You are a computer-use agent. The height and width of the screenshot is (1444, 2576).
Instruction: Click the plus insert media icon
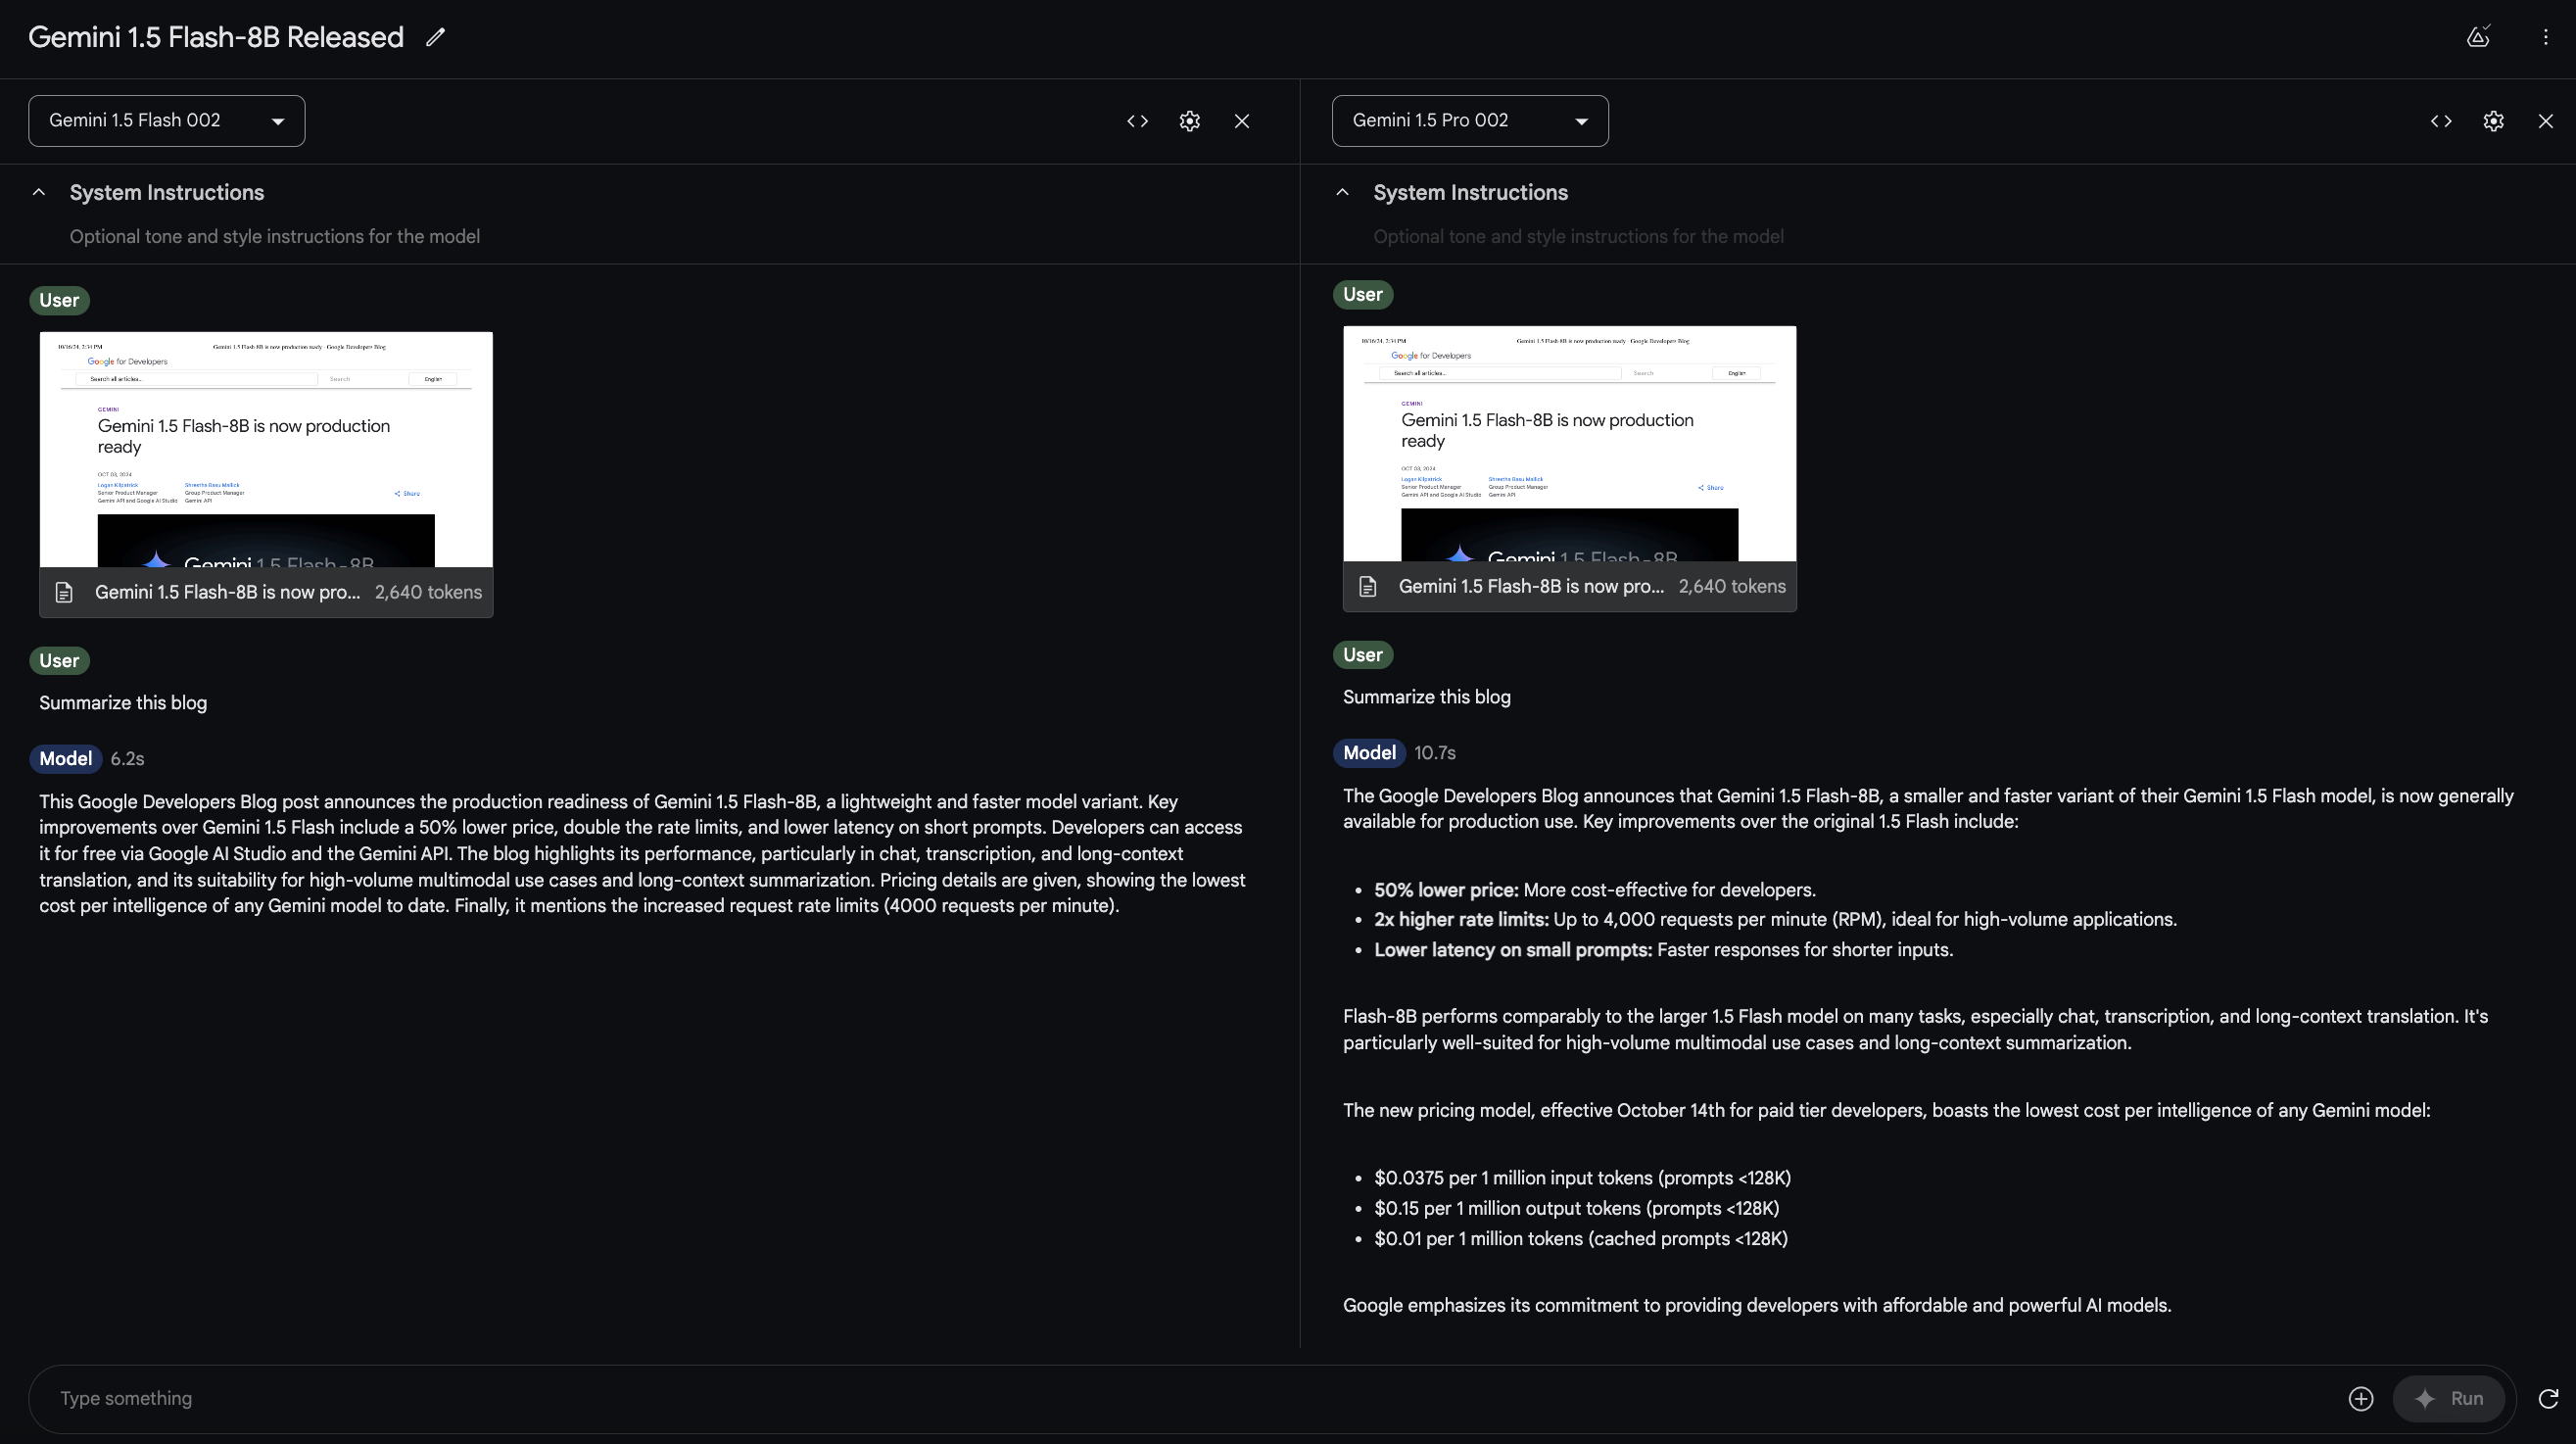(x=2360, y=1399)
